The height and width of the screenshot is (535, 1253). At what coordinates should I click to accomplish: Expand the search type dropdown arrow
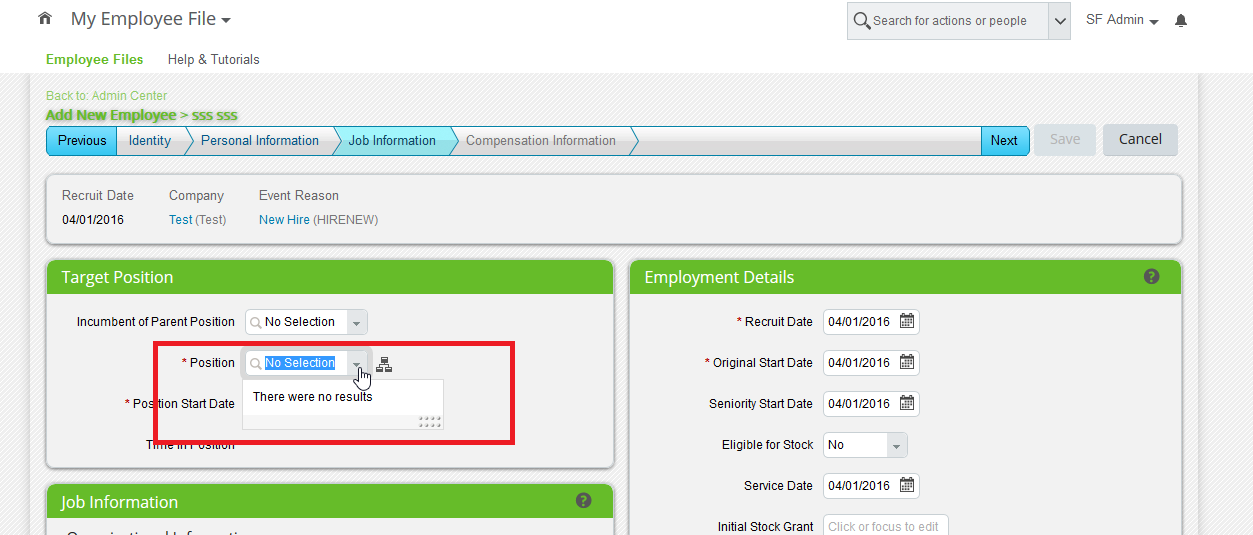[x=1059, y=21]
